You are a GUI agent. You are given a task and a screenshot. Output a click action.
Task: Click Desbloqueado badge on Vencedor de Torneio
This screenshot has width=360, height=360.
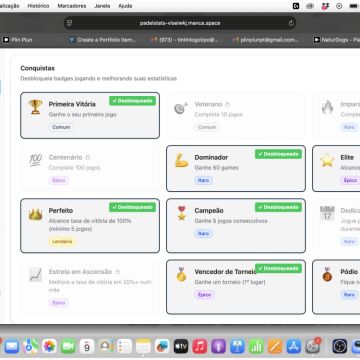click(278, 268)
